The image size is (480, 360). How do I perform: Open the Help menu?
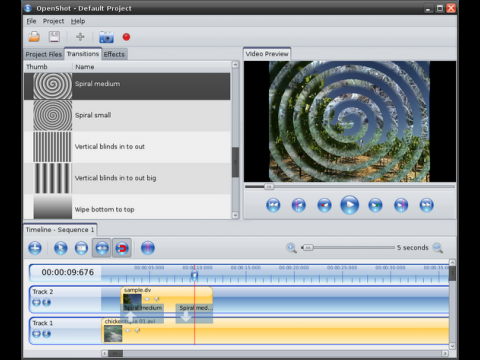click(78, 21)
